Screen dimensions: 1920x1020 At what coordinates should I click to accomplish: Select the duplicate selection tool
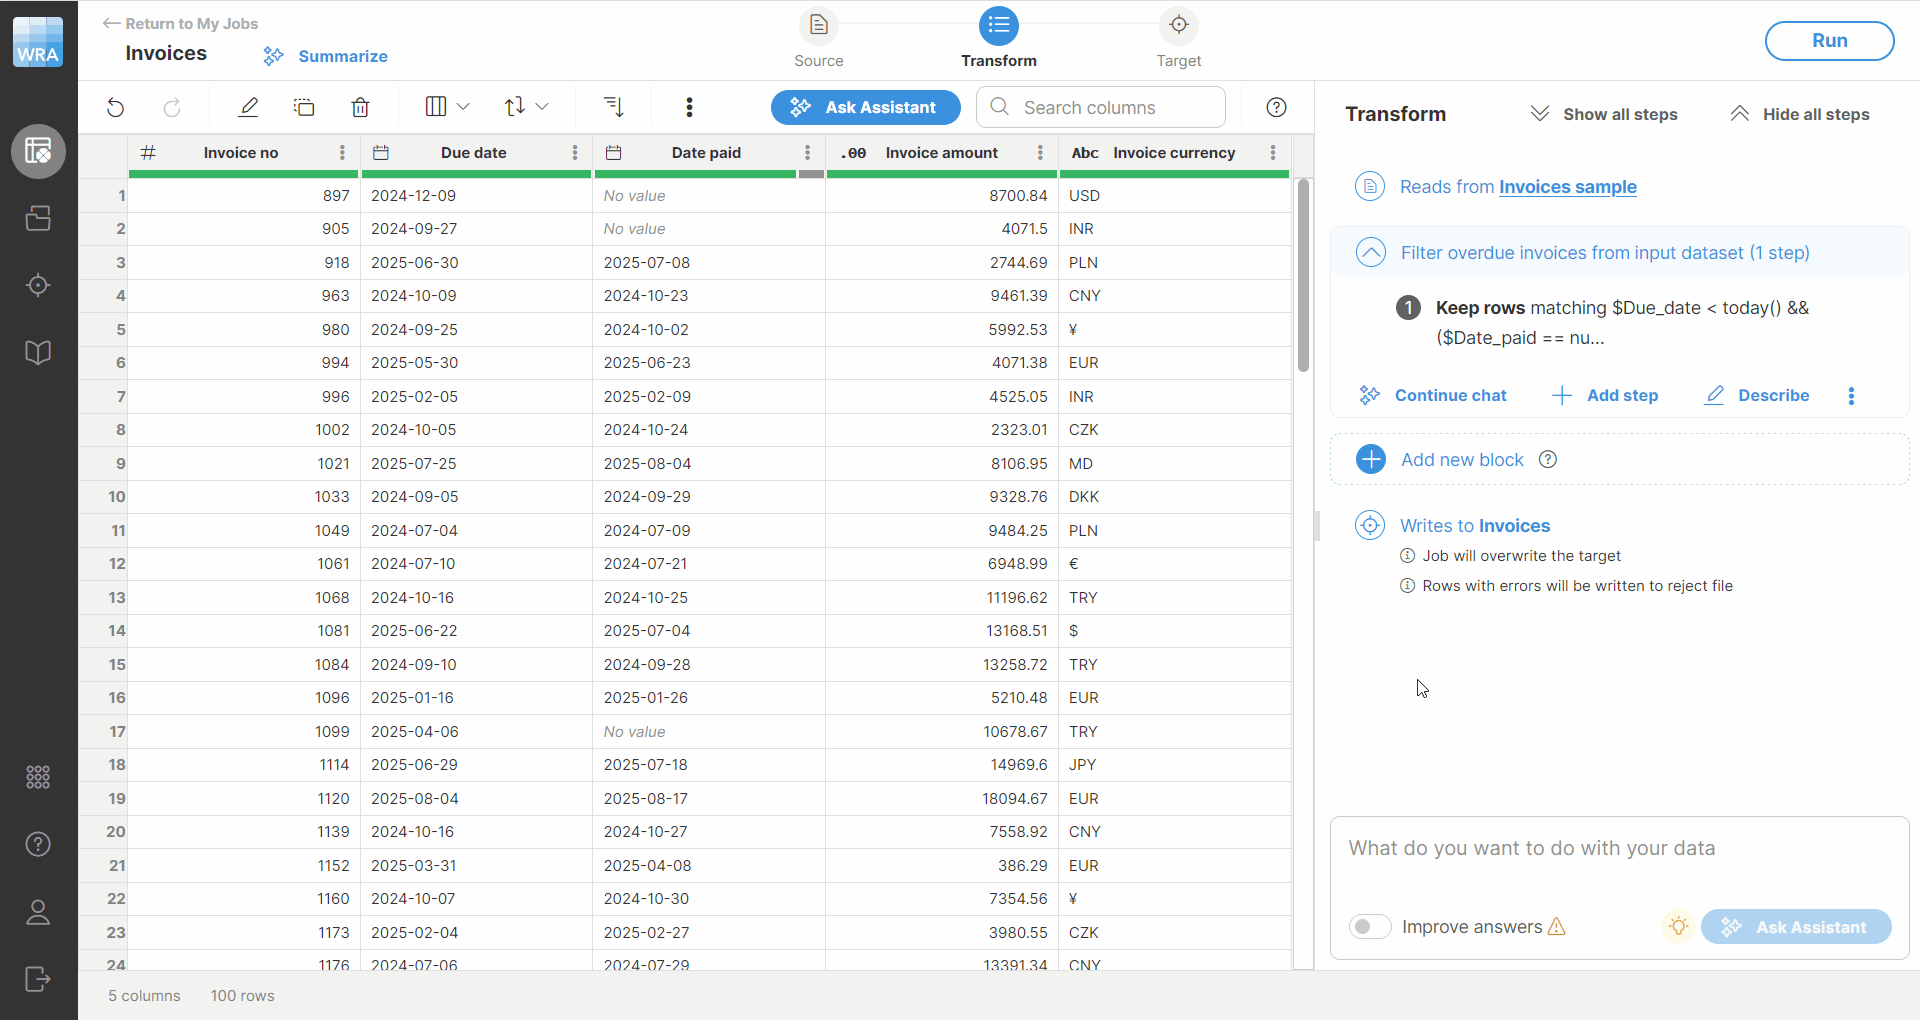point(304,107)
